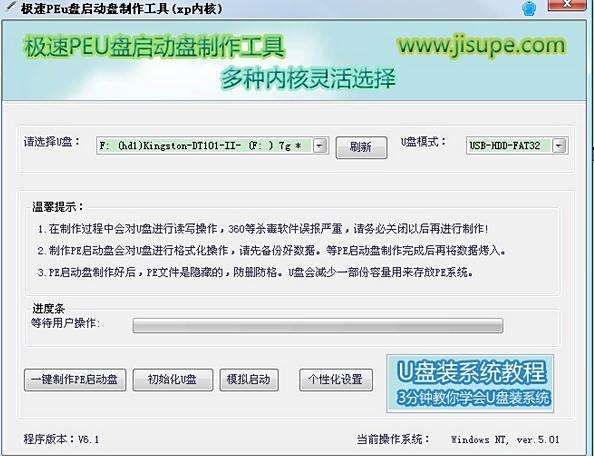Click the 极速PEU盘启动盘制作工具 header logo text
594x456 pixels.
155,47
